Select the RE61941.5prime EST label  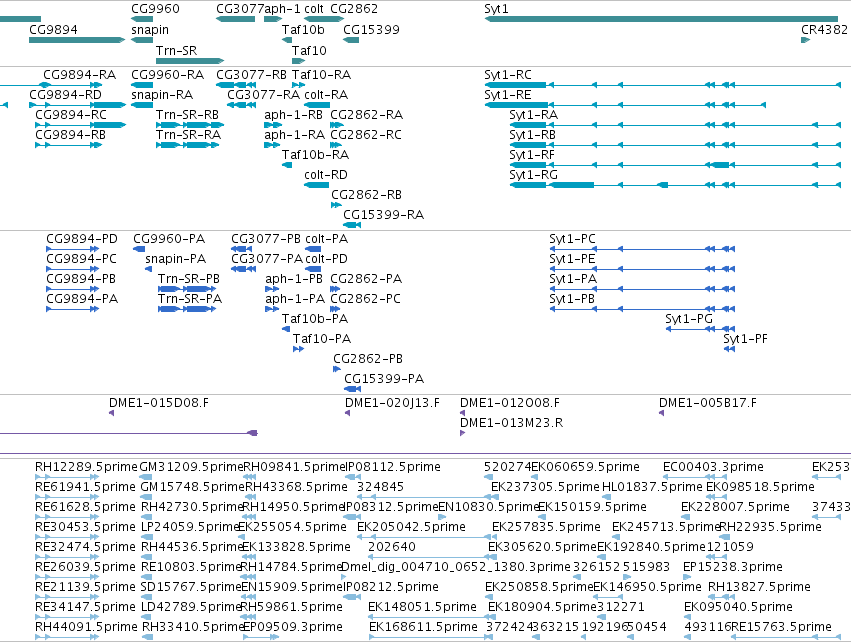[x=85, y=486]
